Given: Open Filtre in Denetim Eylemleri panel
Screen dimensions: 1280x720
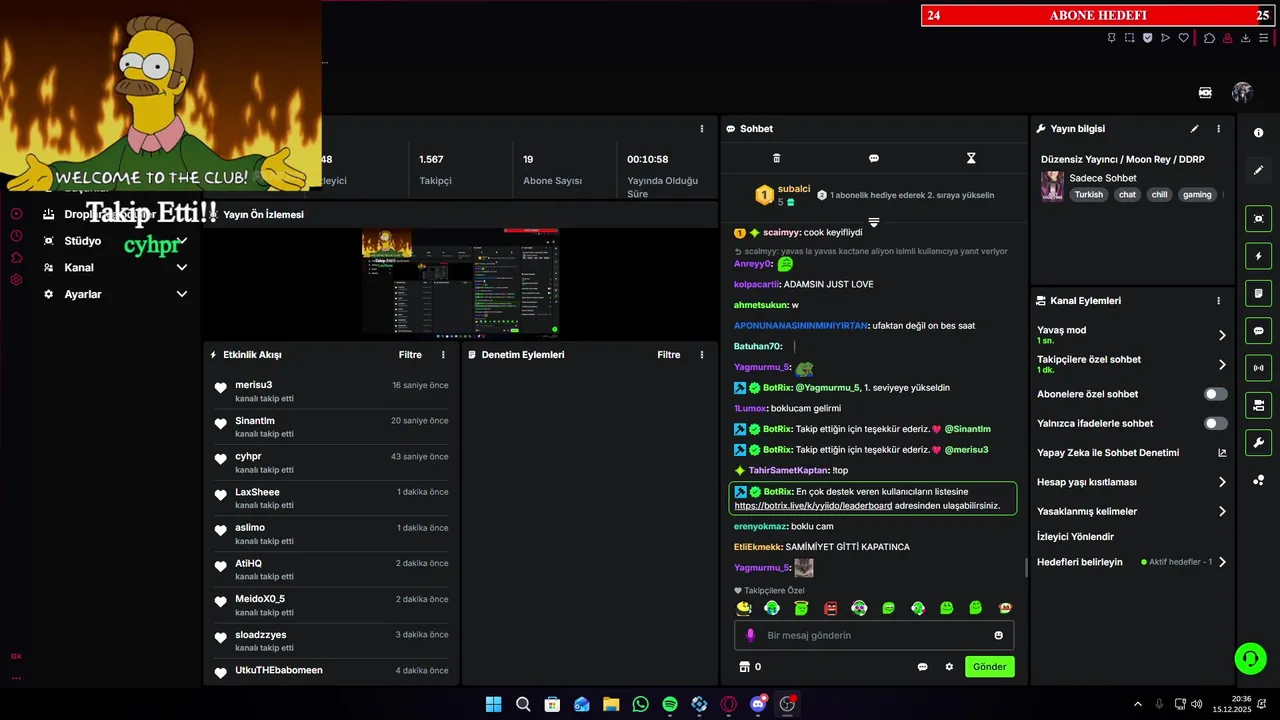Looking at the screenshot, I should pos(668,355).
